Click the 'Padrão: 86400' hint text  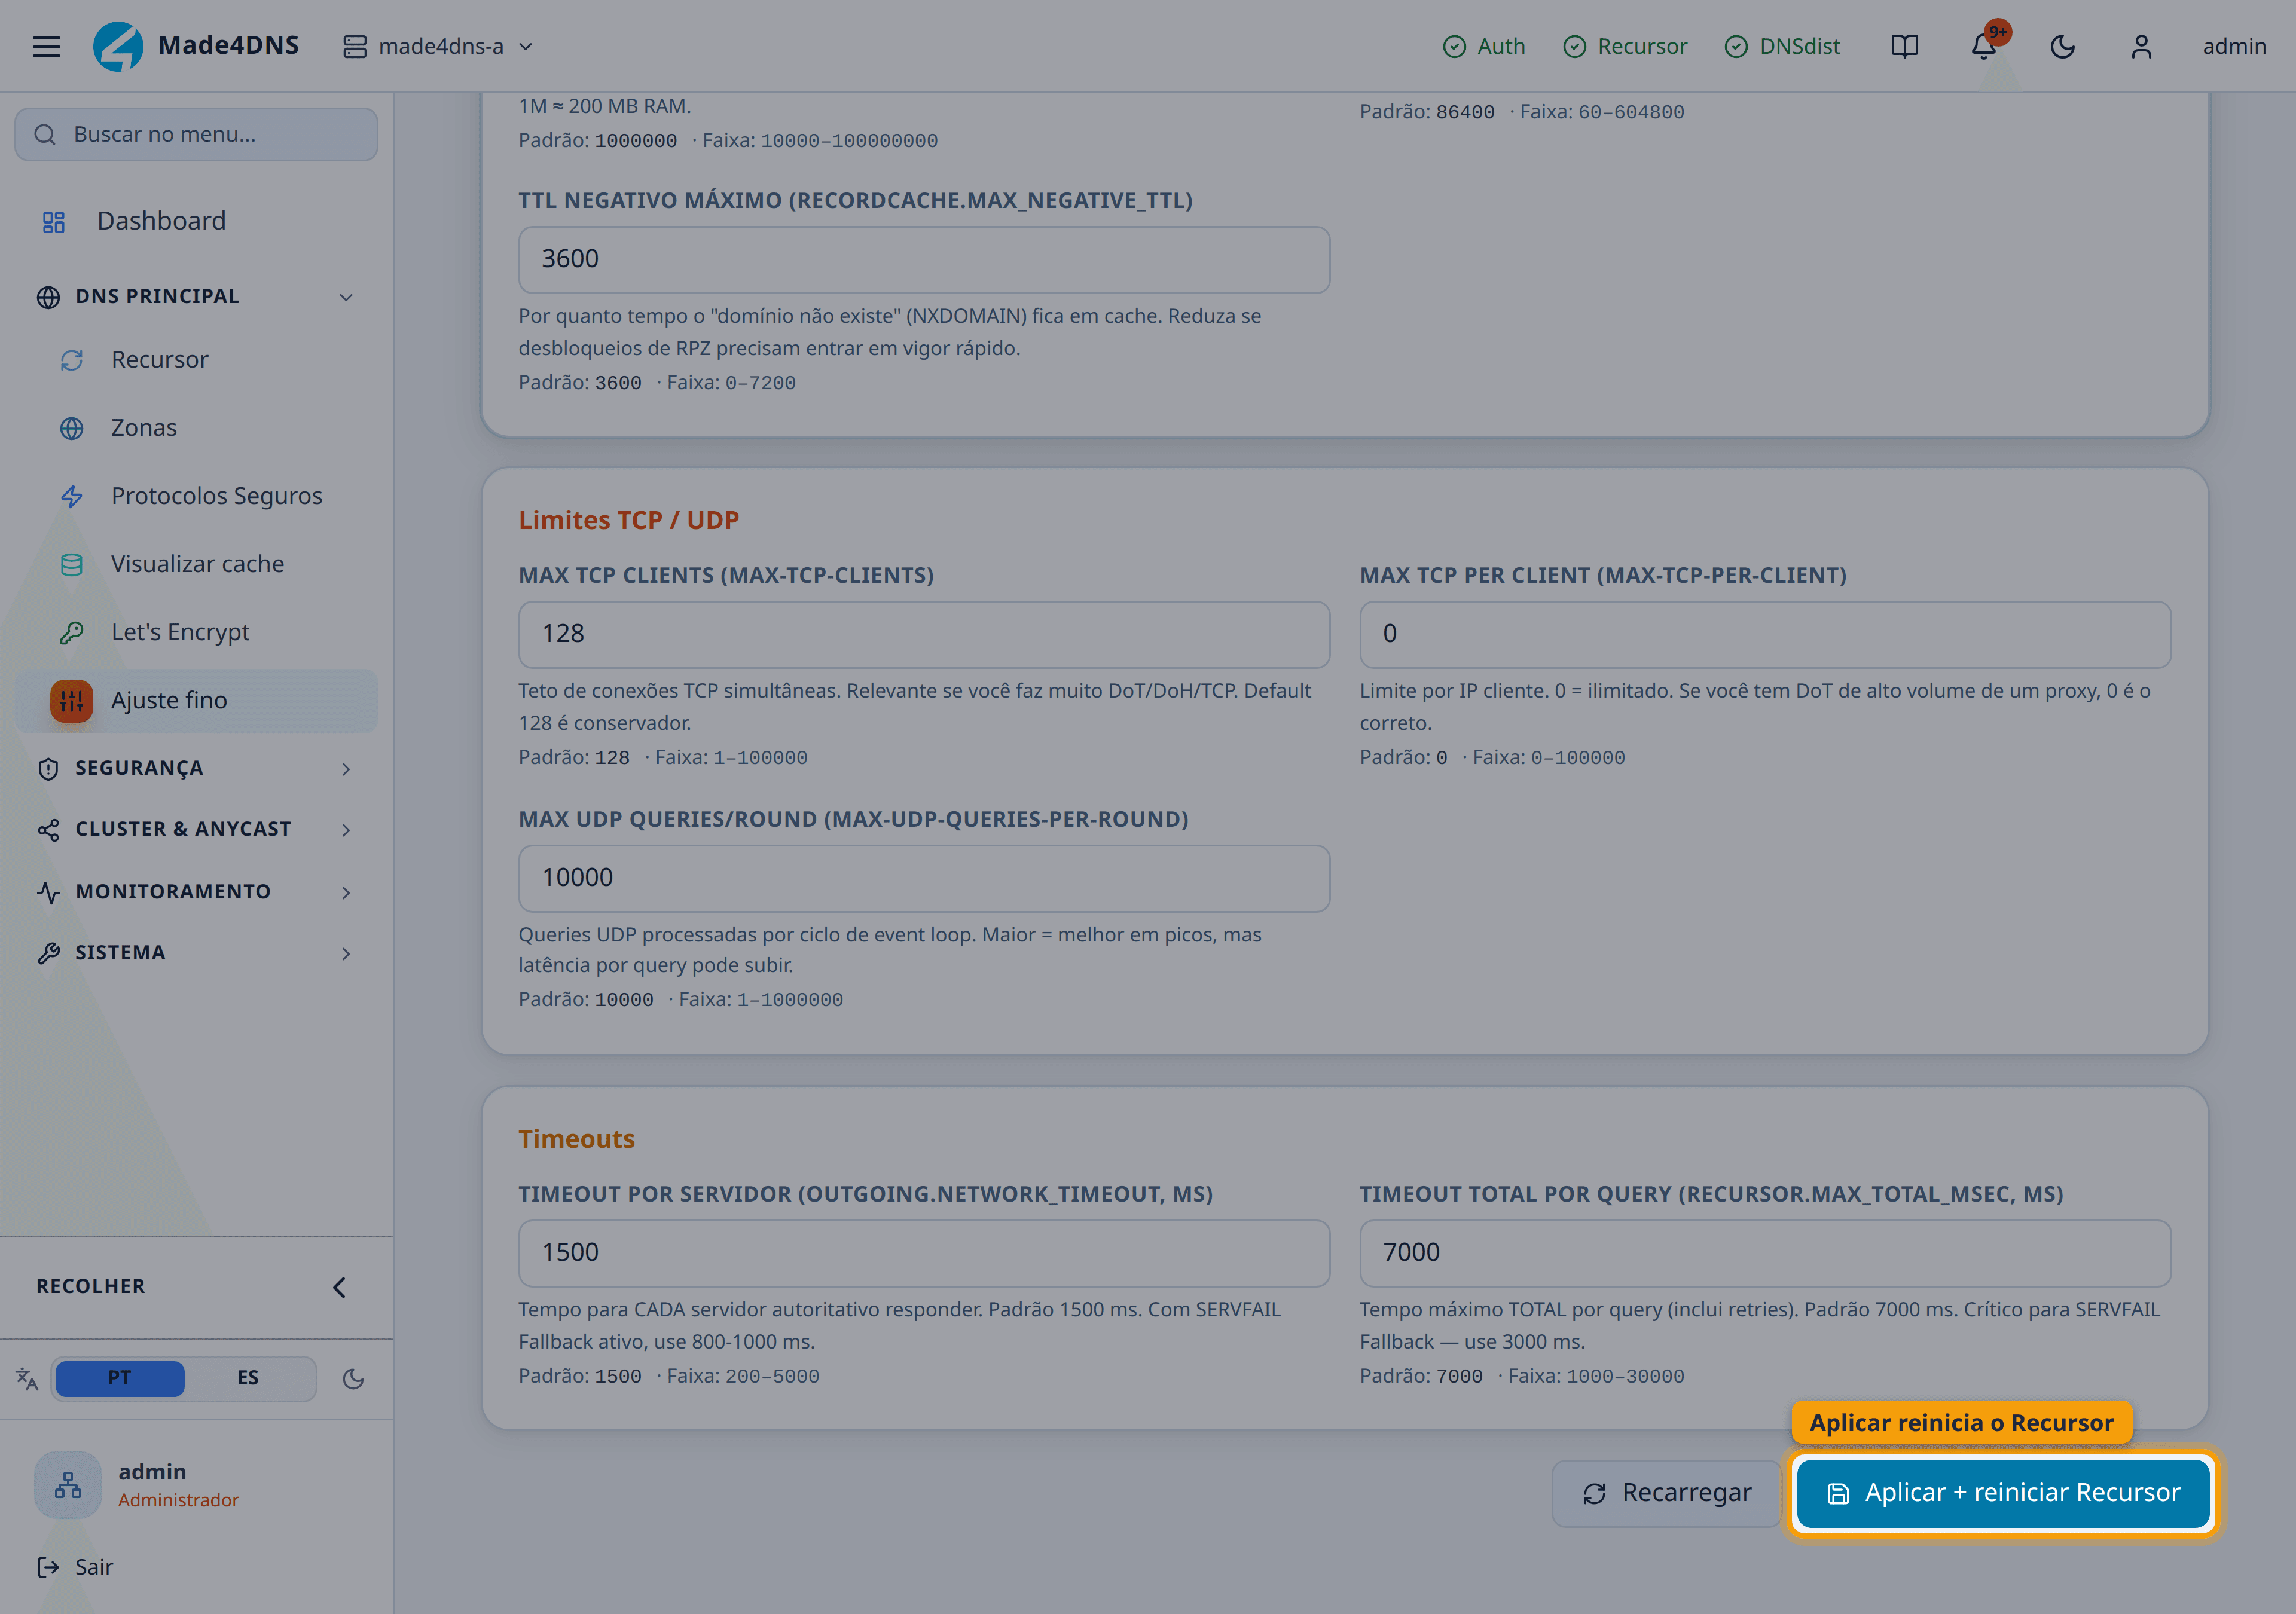tap(1427, 112)
